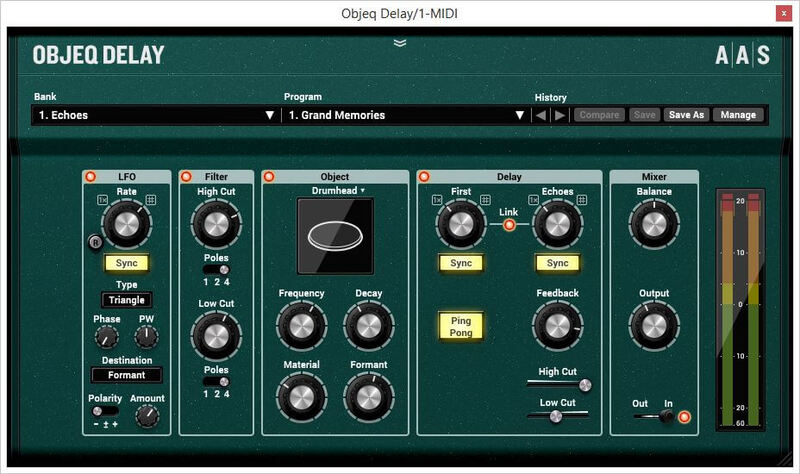Click the history forward arrow
Viewport: 800px width, 474px height.
559,115
